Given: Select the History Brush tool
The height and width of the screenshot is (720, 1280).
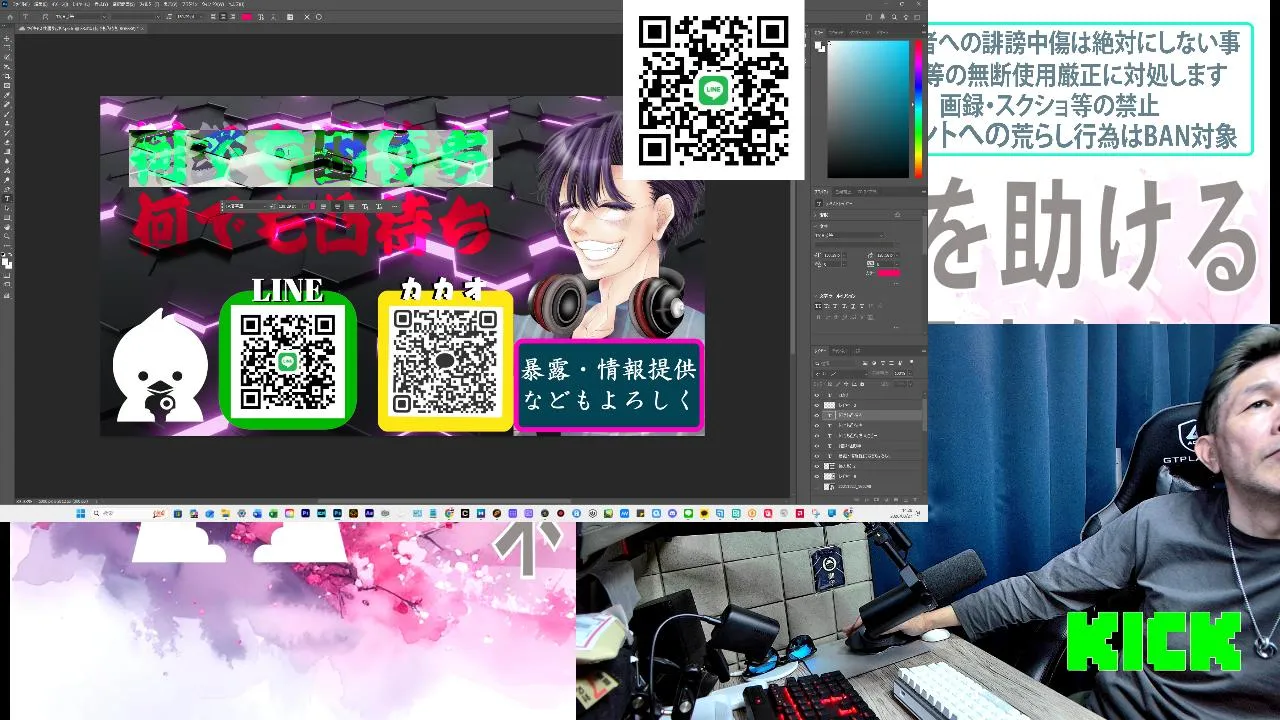Looking at the screenshot, I should pos(9,132).
